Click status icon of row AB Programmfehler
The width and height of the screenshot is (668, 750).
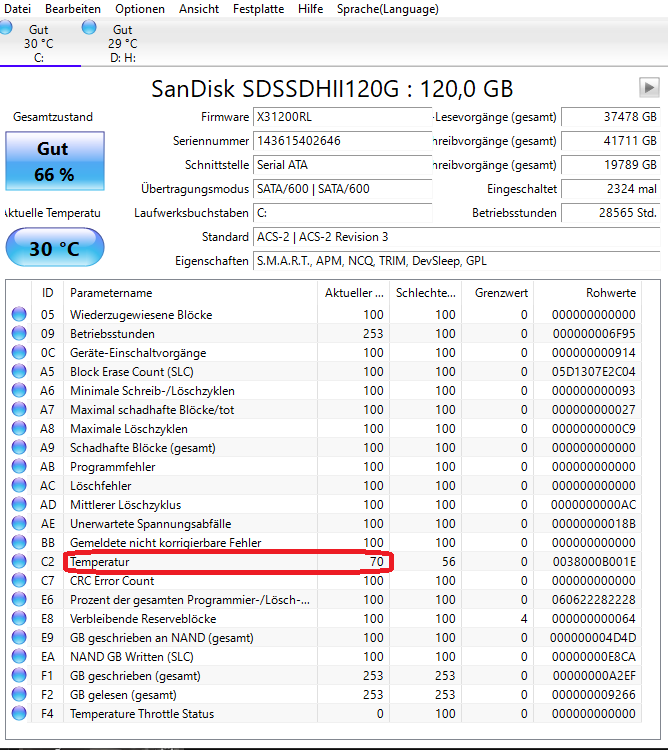(19, 466)
